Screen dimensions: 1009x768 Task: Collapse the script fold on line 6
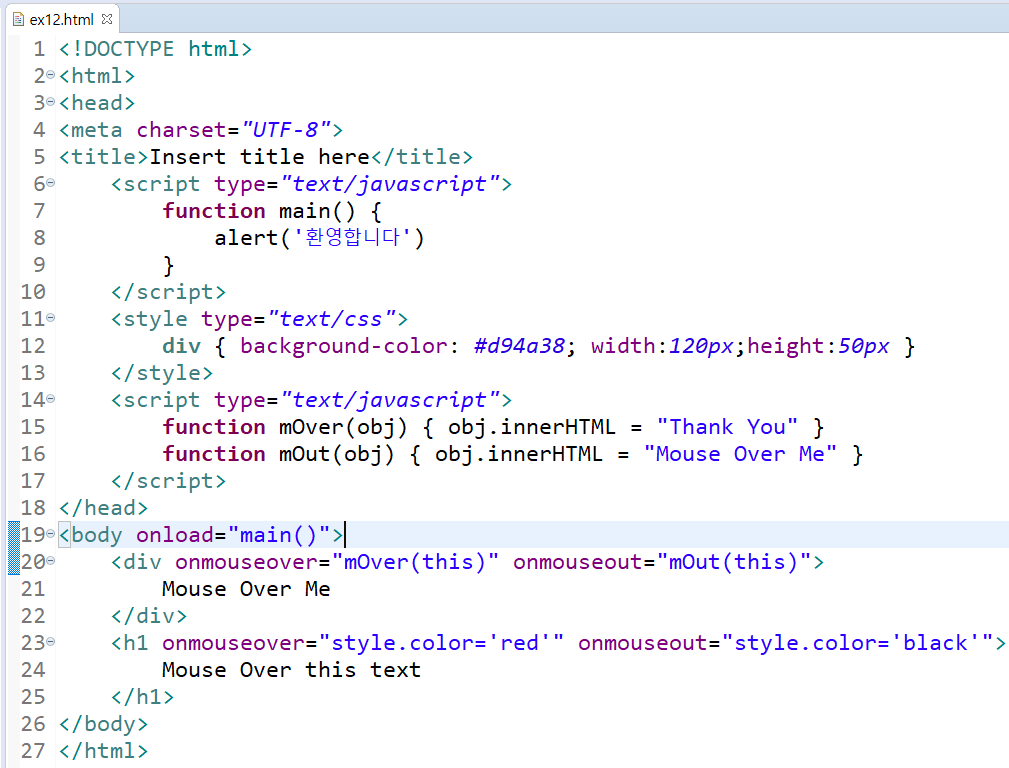[51, 183]
